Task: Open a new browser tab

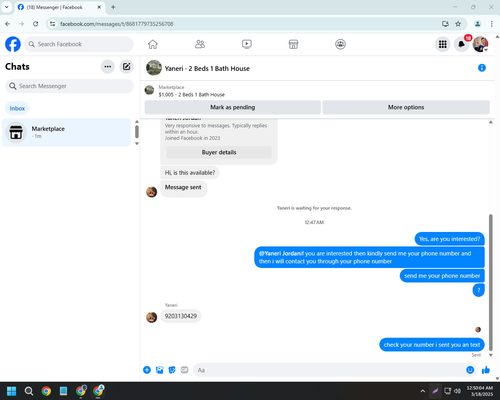Action: pos(113,7)
